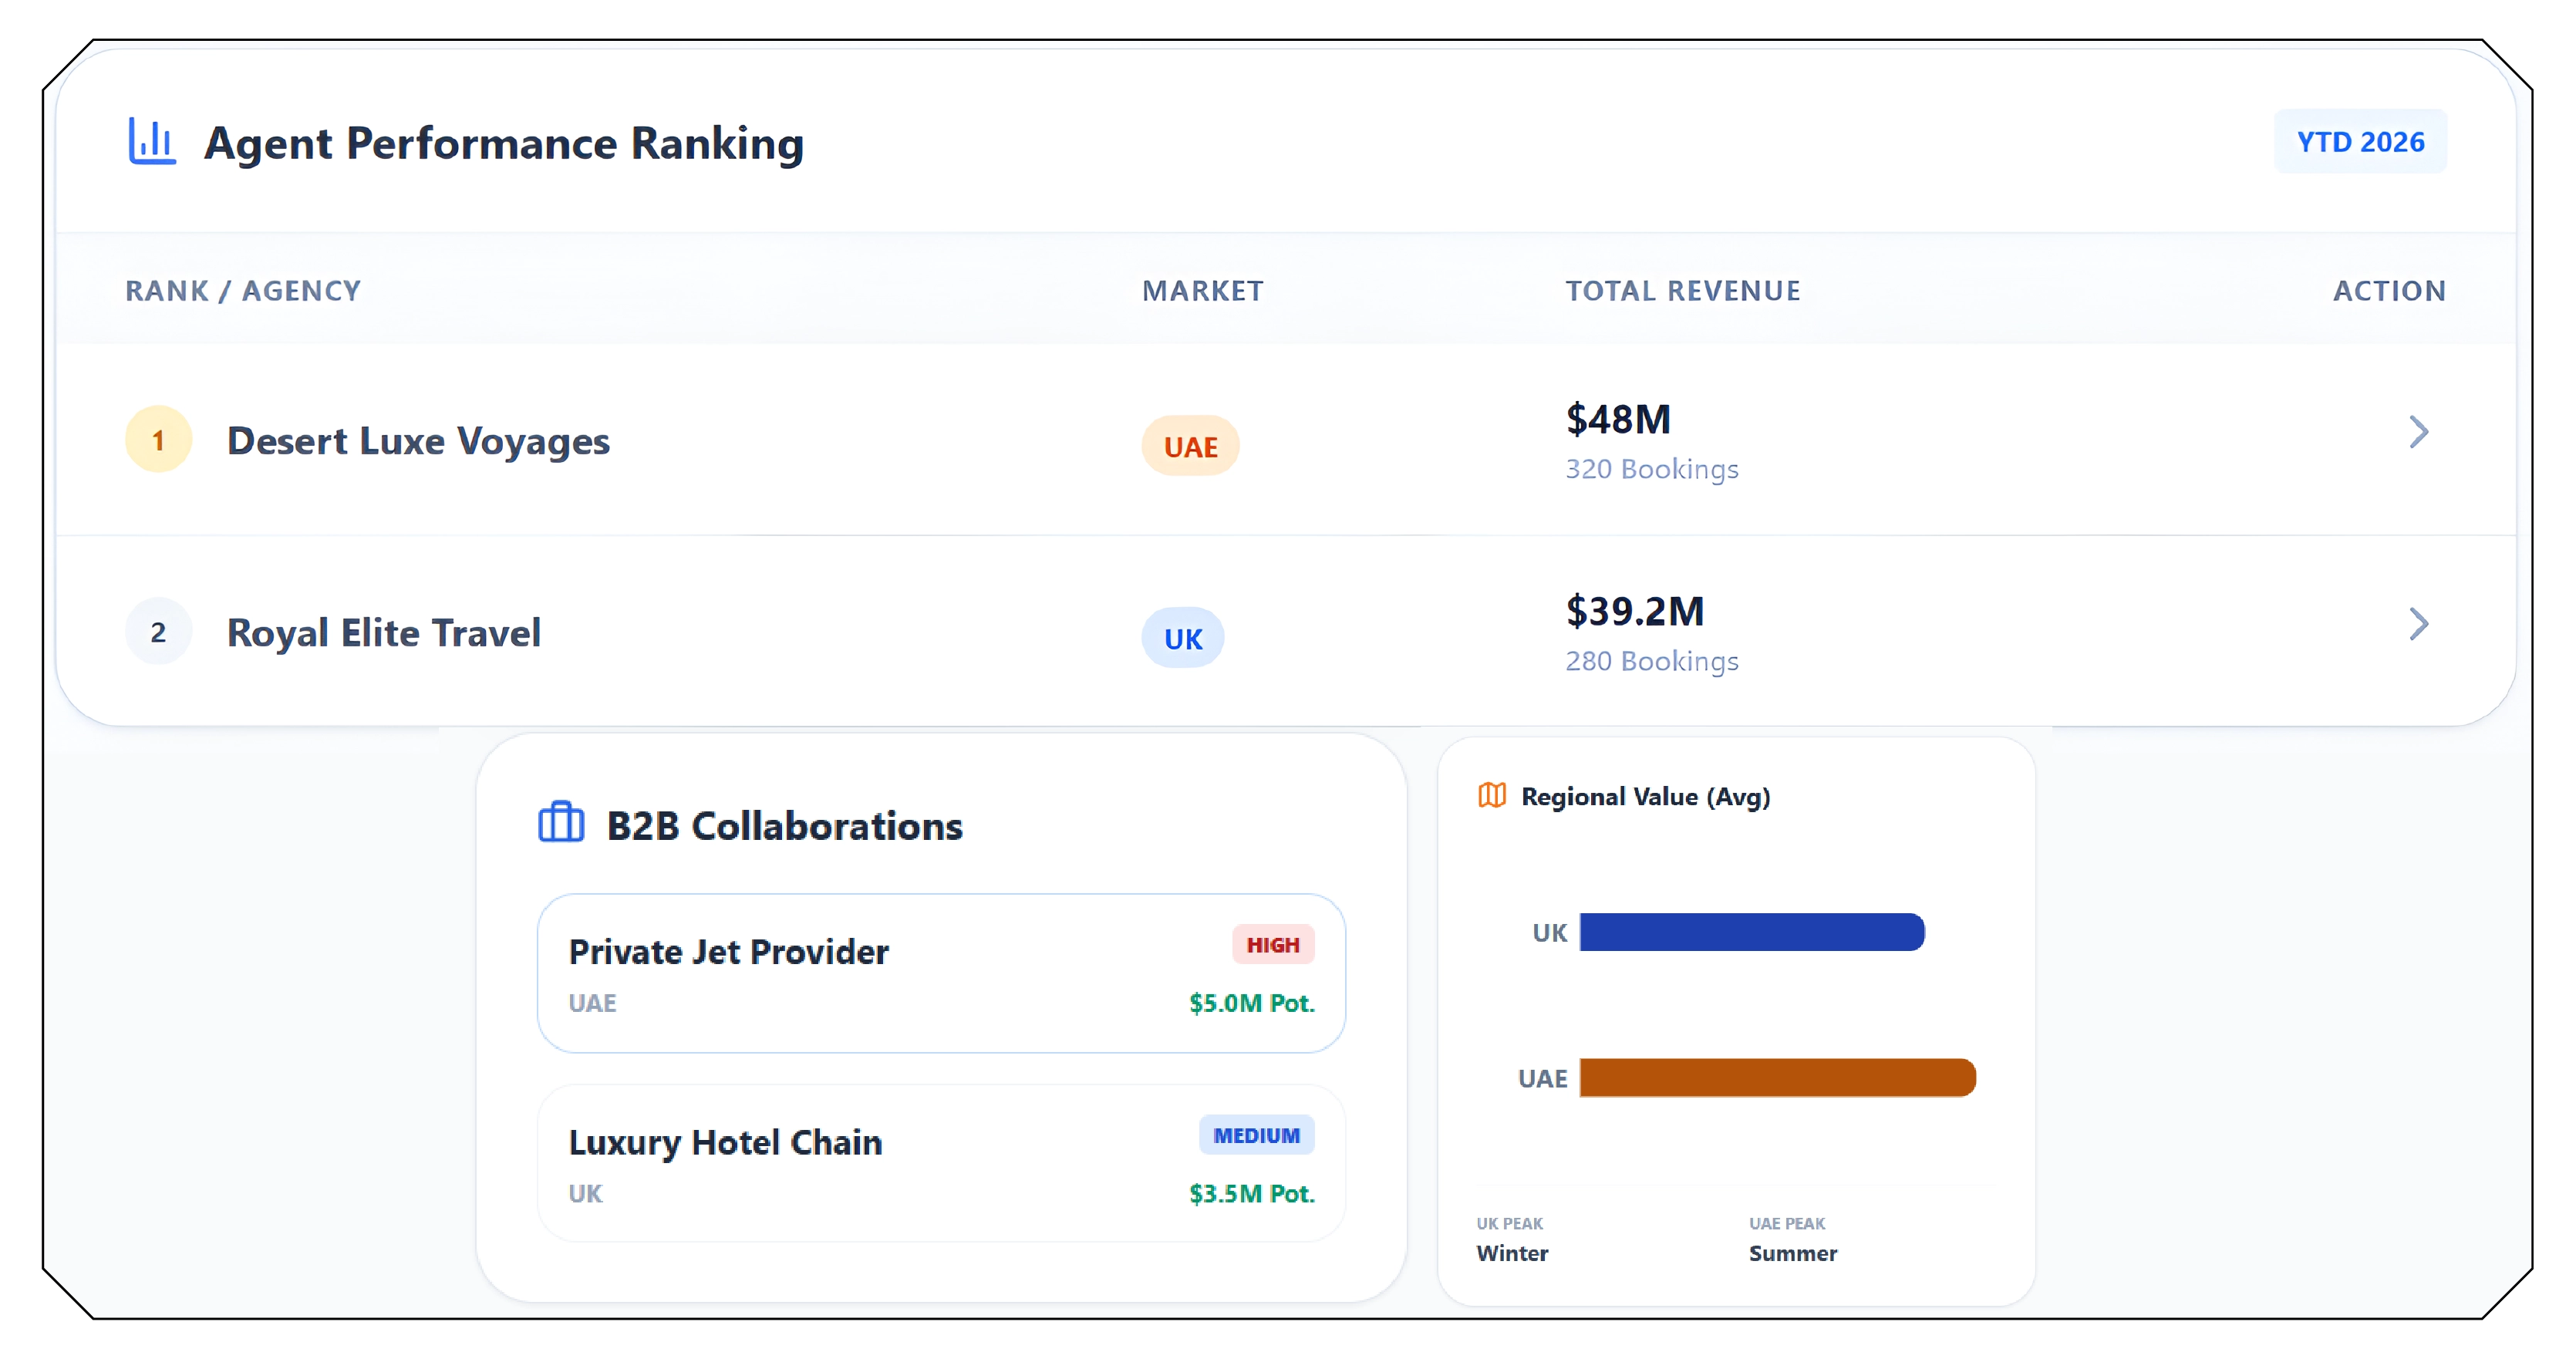Click the map icon beside Regional Value (Avg)
2576x1359 pixels.
coord(1491,796)
